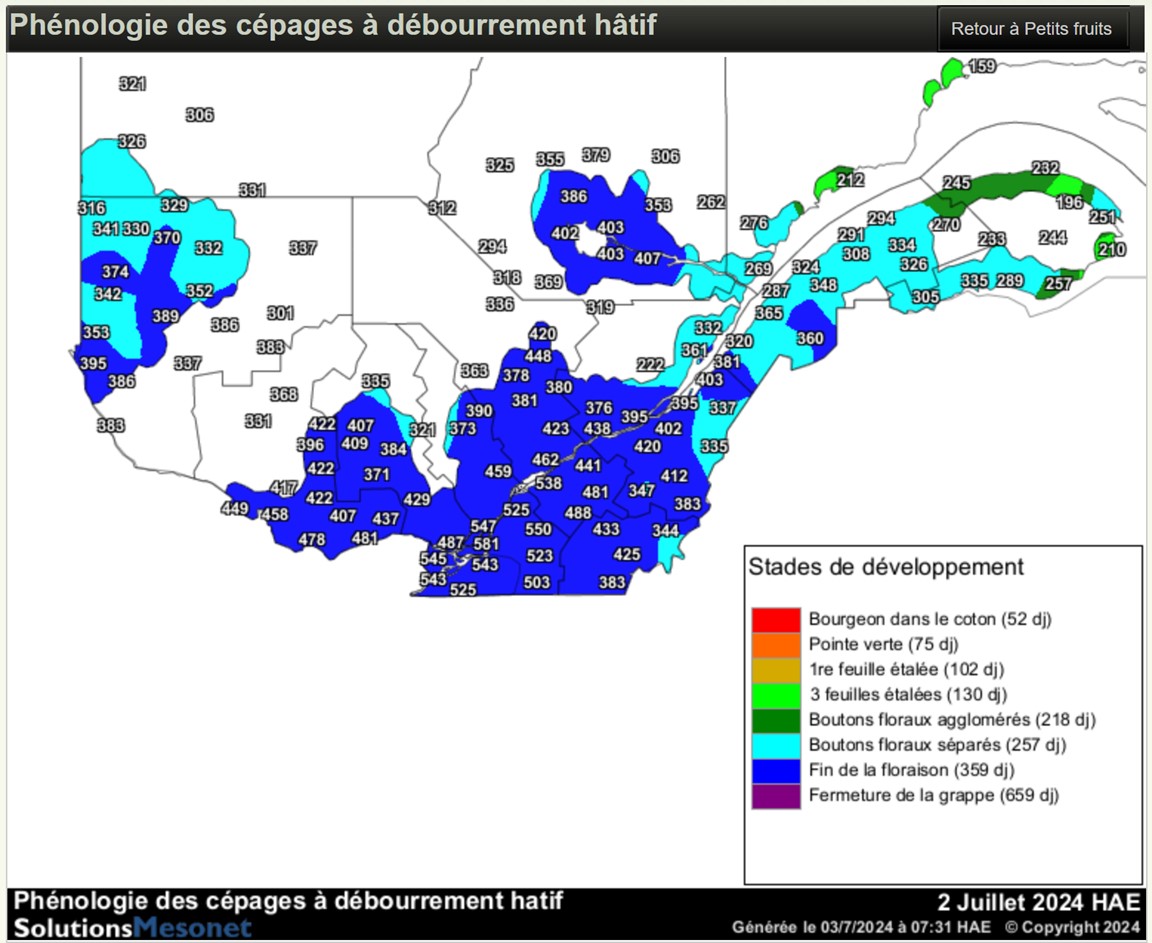Click the 2 Juillet 2024 HAE date text
Viewport: 1152px width, 943px height.
pos(1039,900)
